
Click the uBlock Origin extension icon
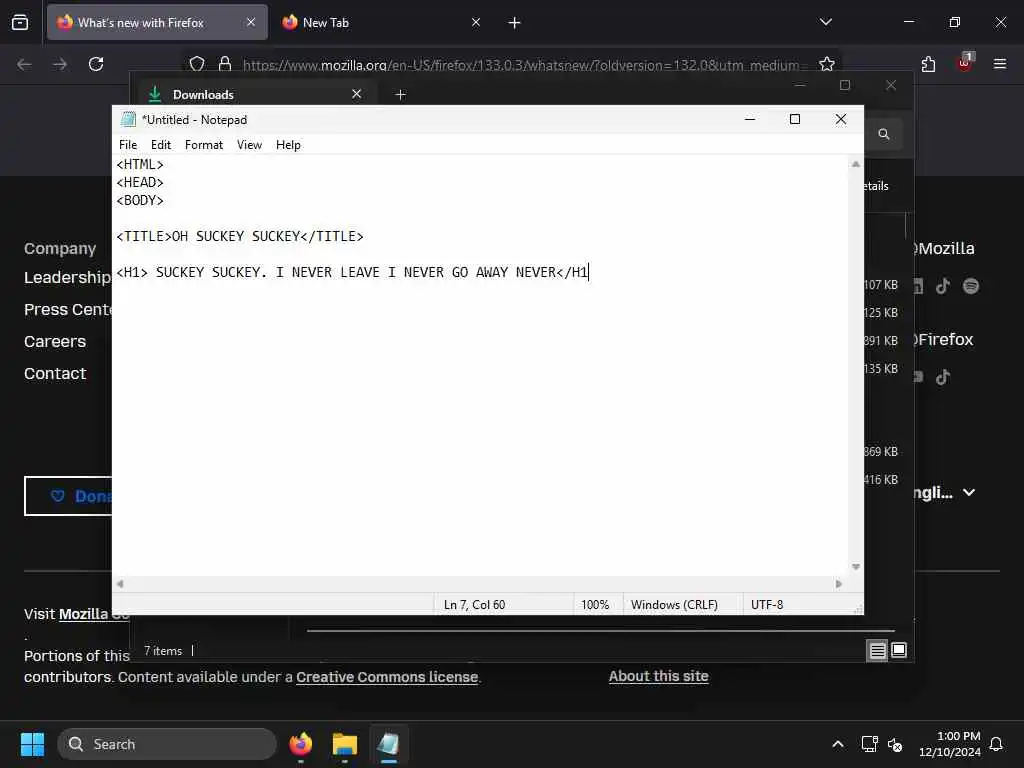[965, 63]
